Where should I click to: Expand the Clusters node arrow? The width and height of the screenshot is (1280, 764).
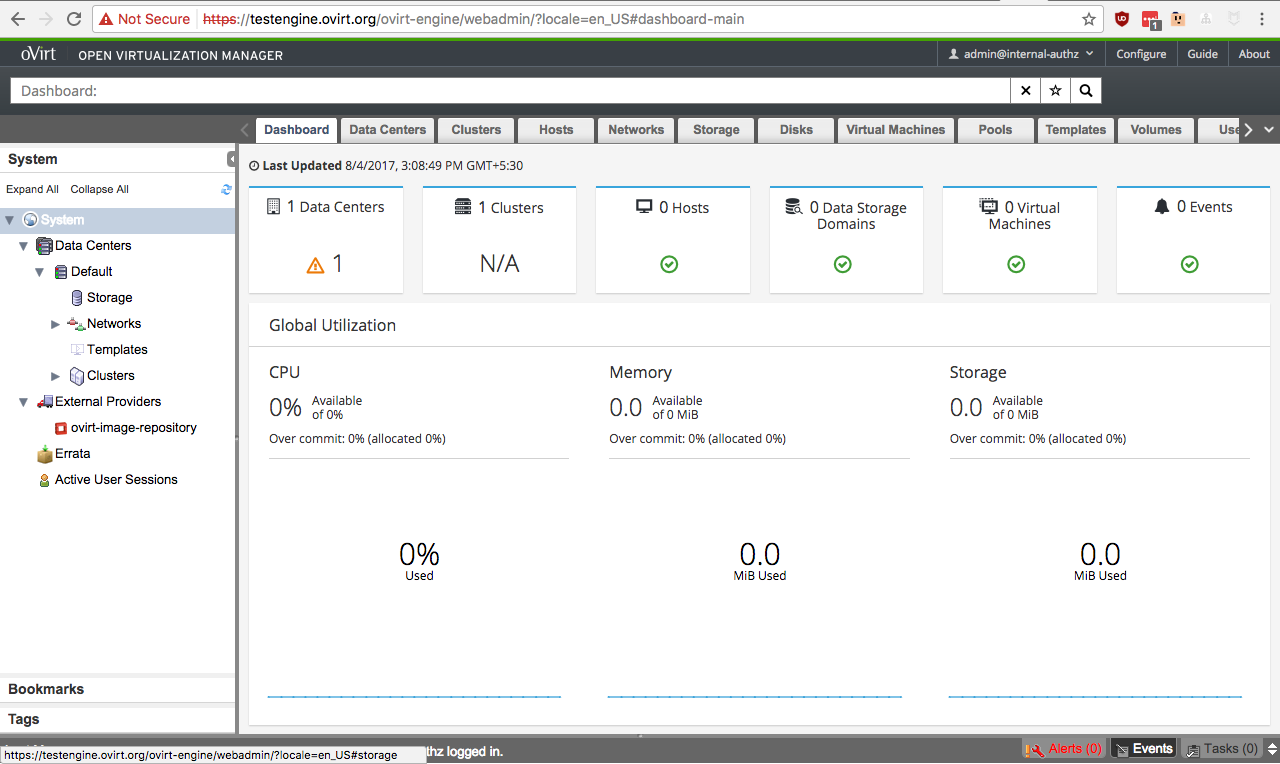click(x=56, y=376)
